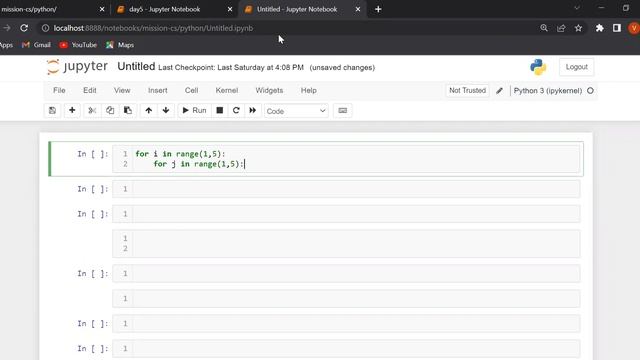The image size is (640, 360).
Task: Open the Help menu
Action: pos(309,91)
